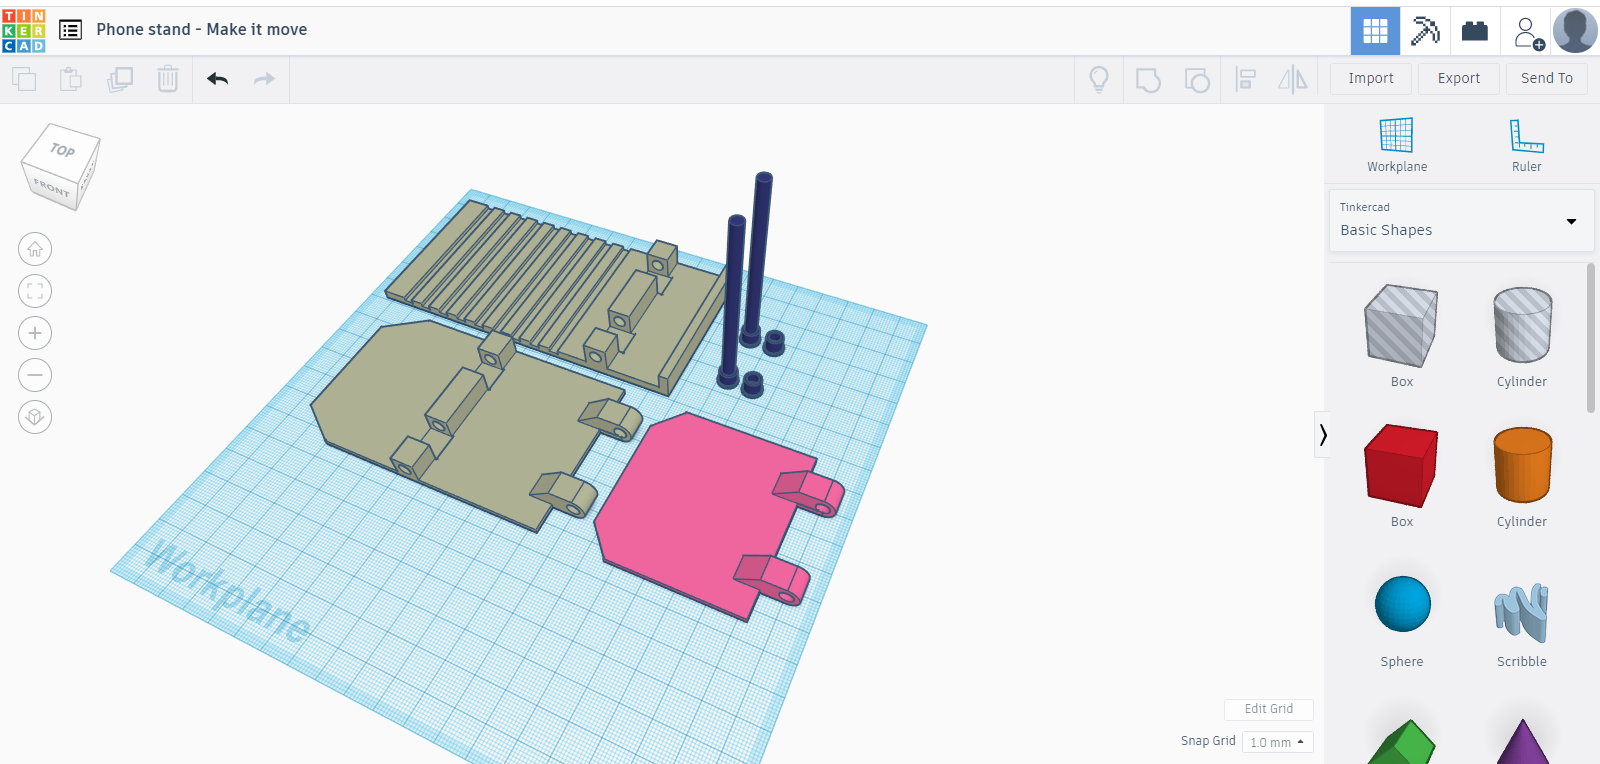Click the shapes panel scrollbar

click(1591, 338)
